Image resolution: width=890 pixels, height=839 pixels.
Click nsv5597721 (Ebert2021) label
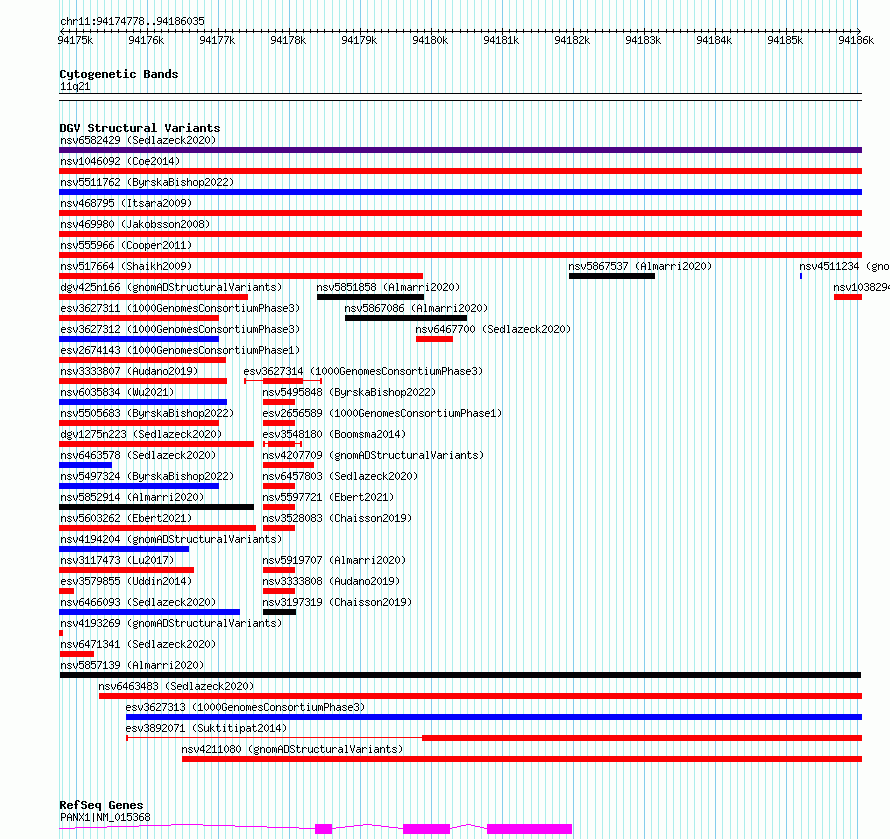328,497
